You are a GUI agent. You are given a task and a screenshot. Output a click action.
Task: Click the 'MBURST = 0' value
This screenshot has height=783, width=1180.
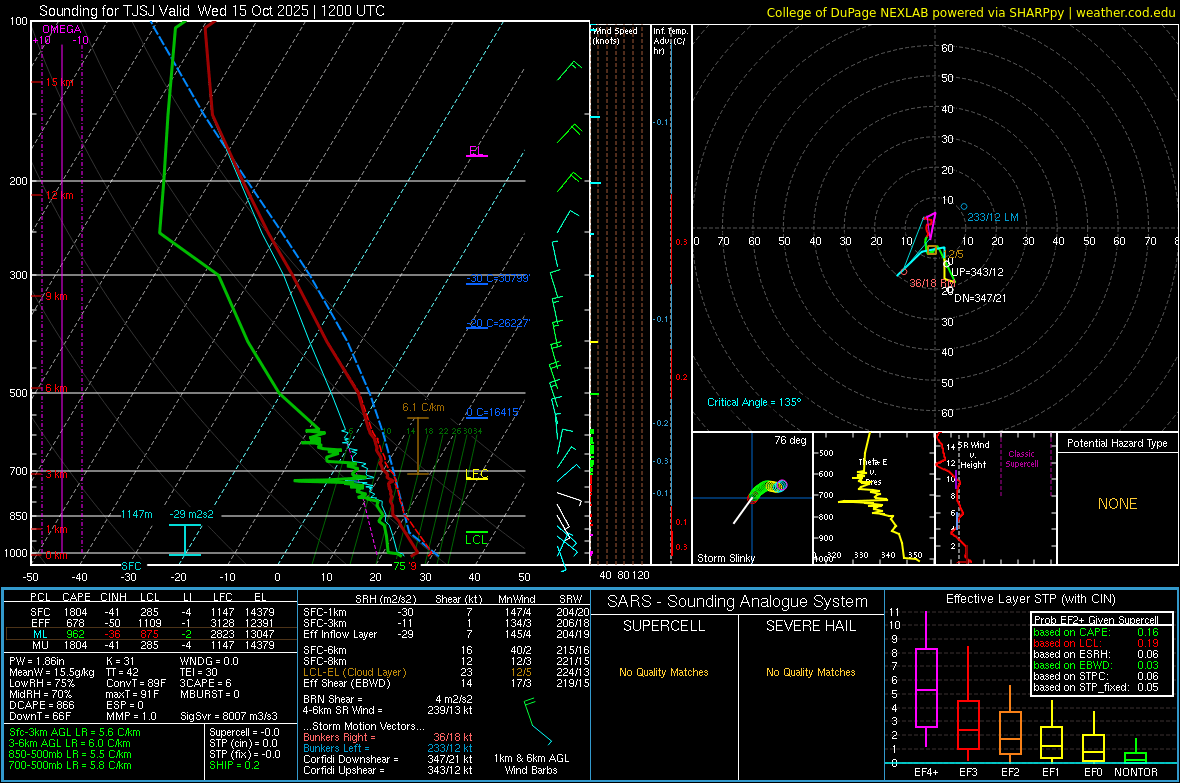click(x=209, y=694)
